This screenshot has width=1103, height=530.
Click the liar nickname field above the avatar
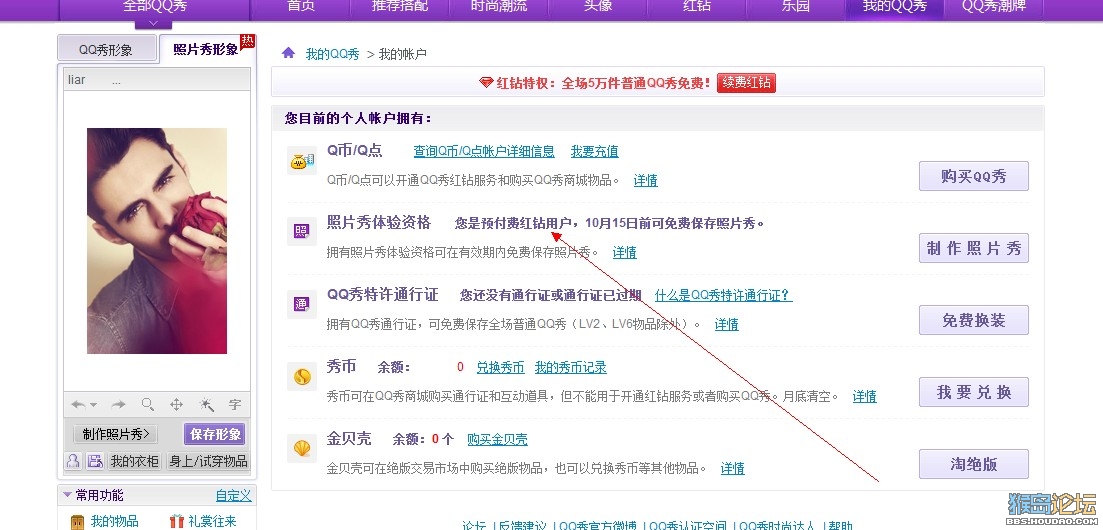click(157, 80)
